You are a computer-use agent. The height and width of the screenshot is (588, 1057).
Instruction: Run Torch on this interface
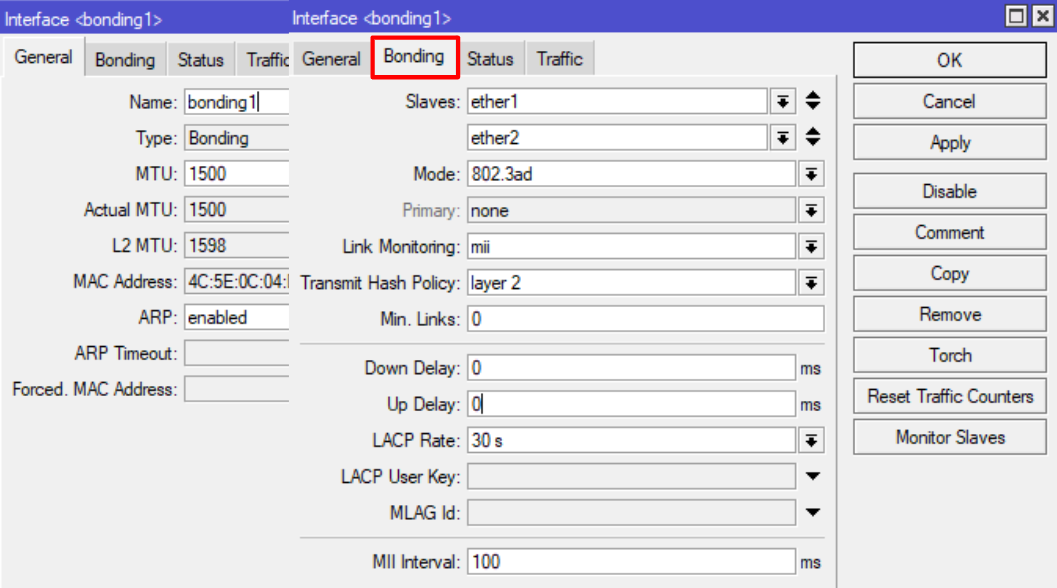948,355
